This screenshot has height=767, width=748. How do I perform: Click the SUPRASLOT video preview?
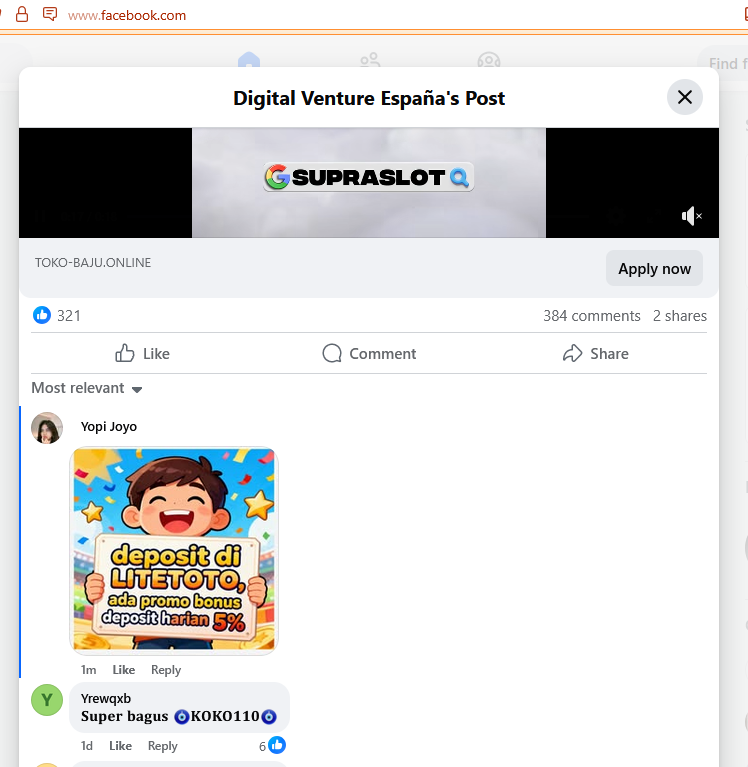(x=369, y=182)
